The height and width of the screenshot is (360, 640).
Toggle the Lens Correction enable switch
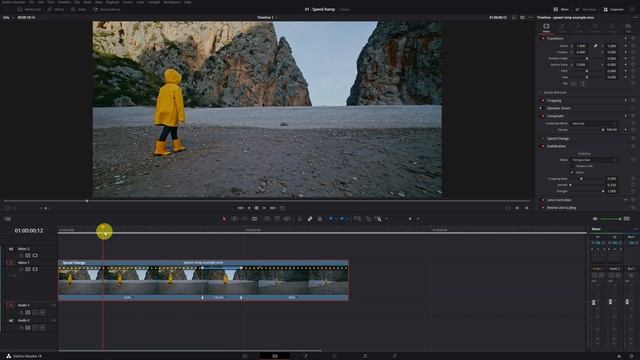click(x=542, y=200)
